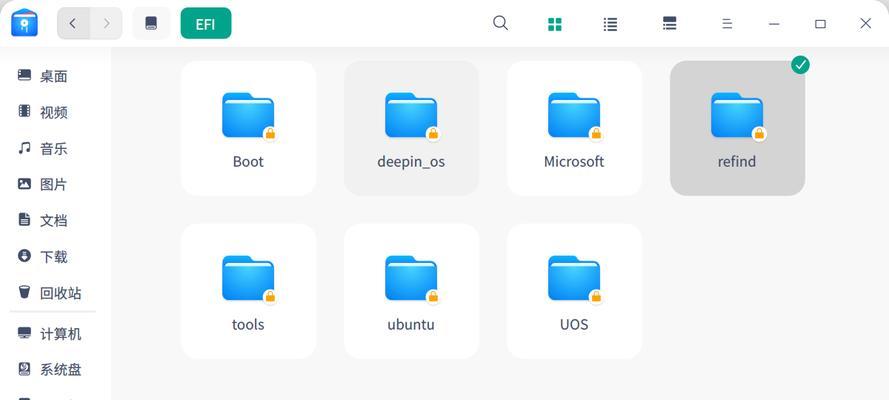Select the refind folder icon

(x=737, y=117)
